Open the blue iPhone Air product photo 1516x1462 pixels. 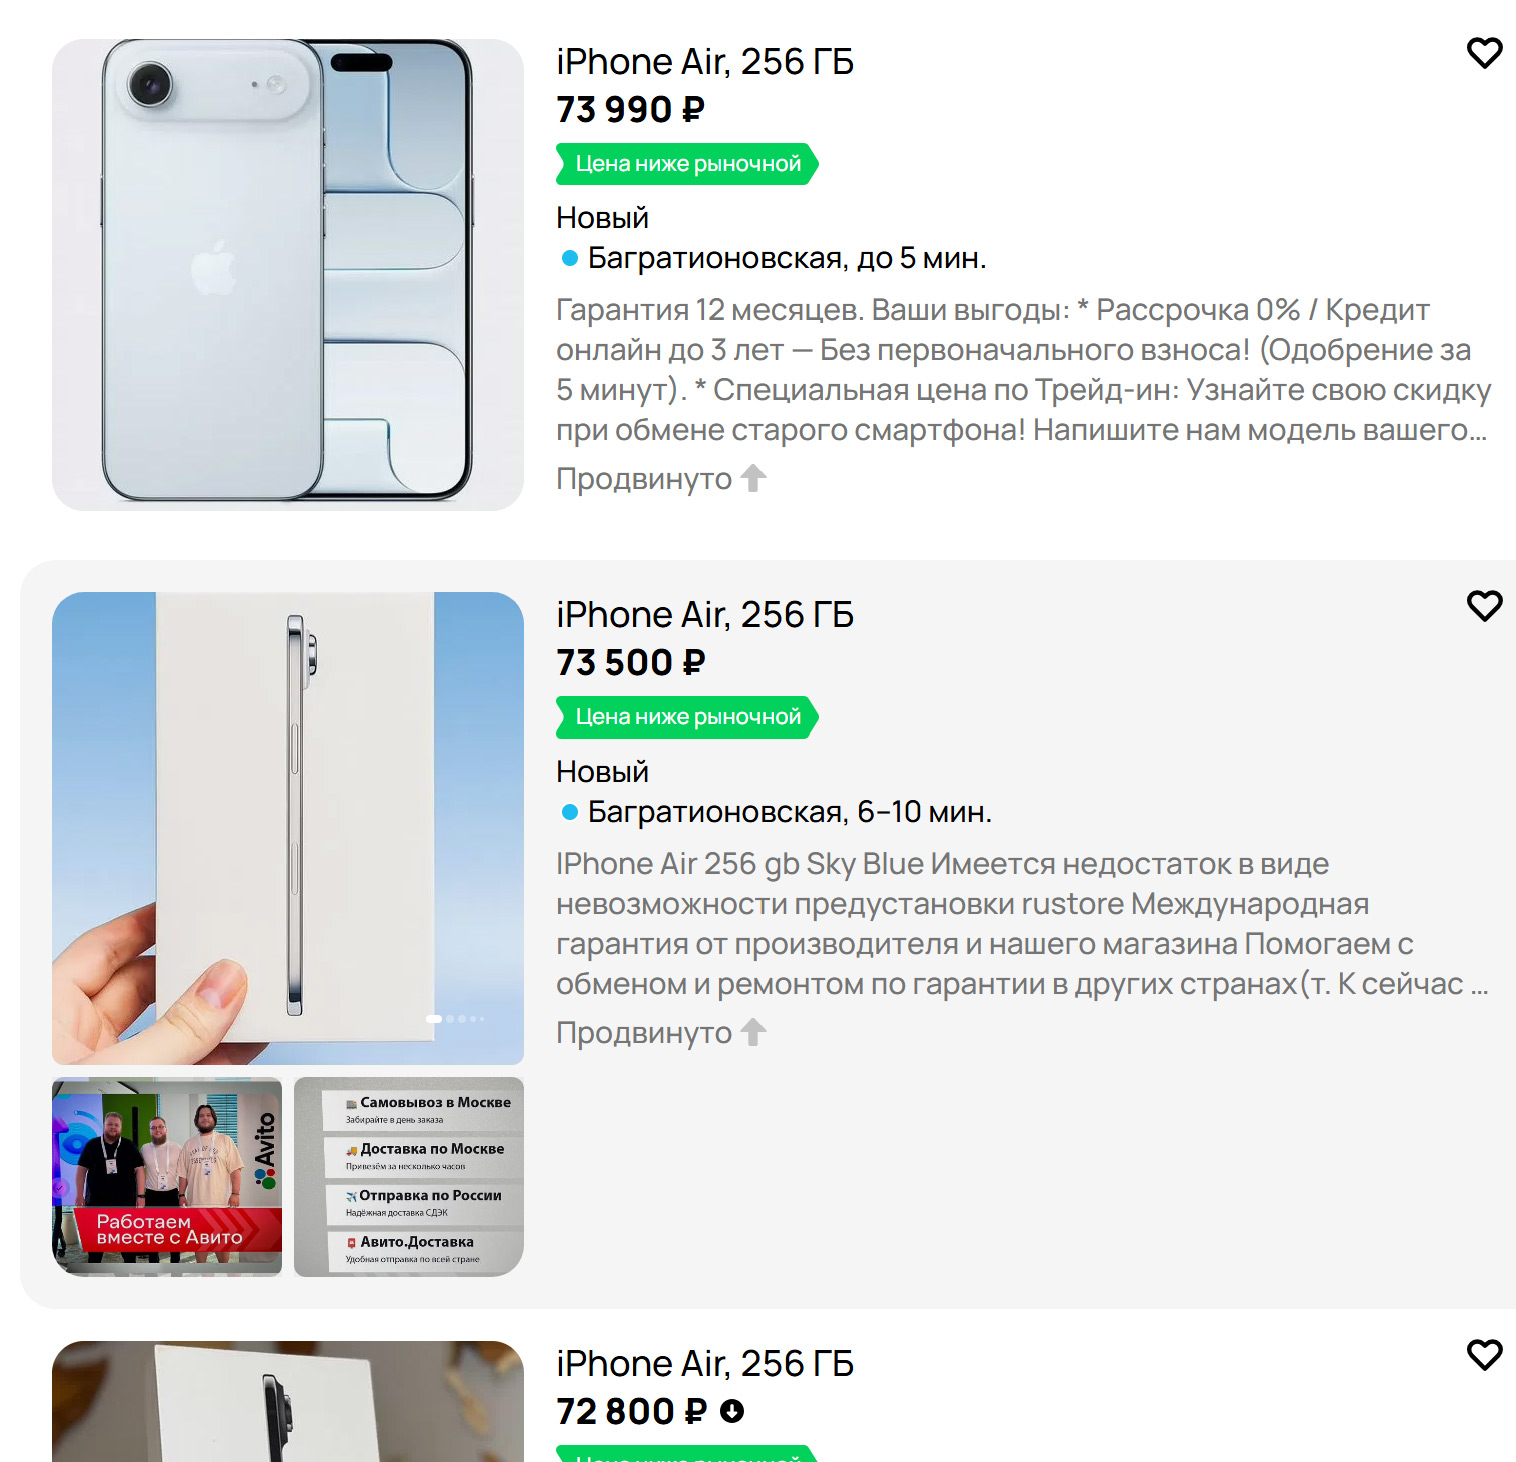[288, 275]
